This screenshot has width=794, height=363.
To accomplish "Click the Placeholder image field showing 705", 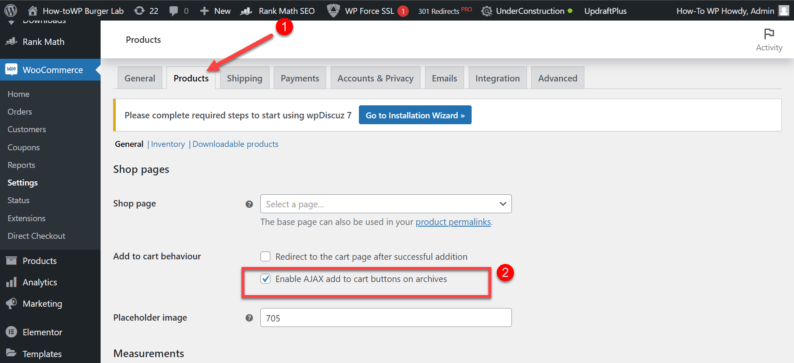I will click(386, 318).
